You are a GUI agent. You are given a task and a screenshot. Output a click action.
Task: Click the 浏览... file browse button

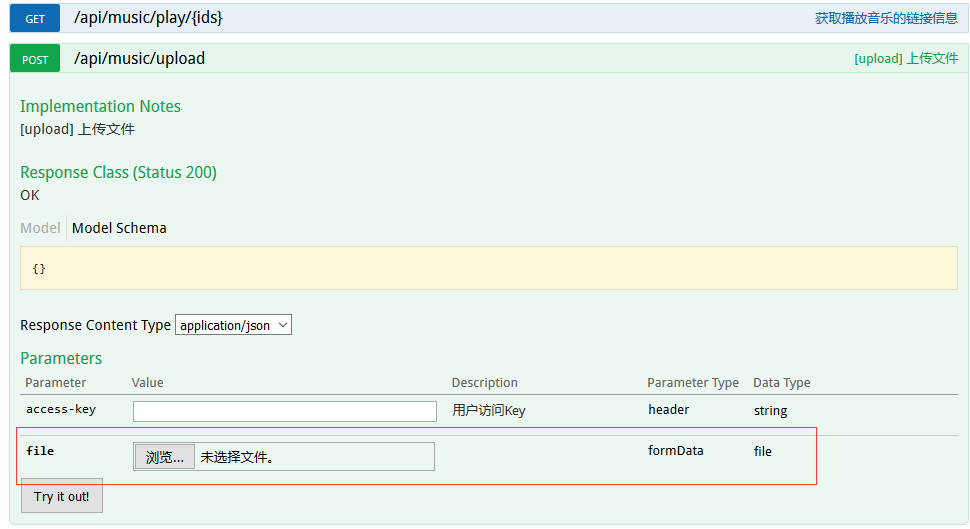165,457
